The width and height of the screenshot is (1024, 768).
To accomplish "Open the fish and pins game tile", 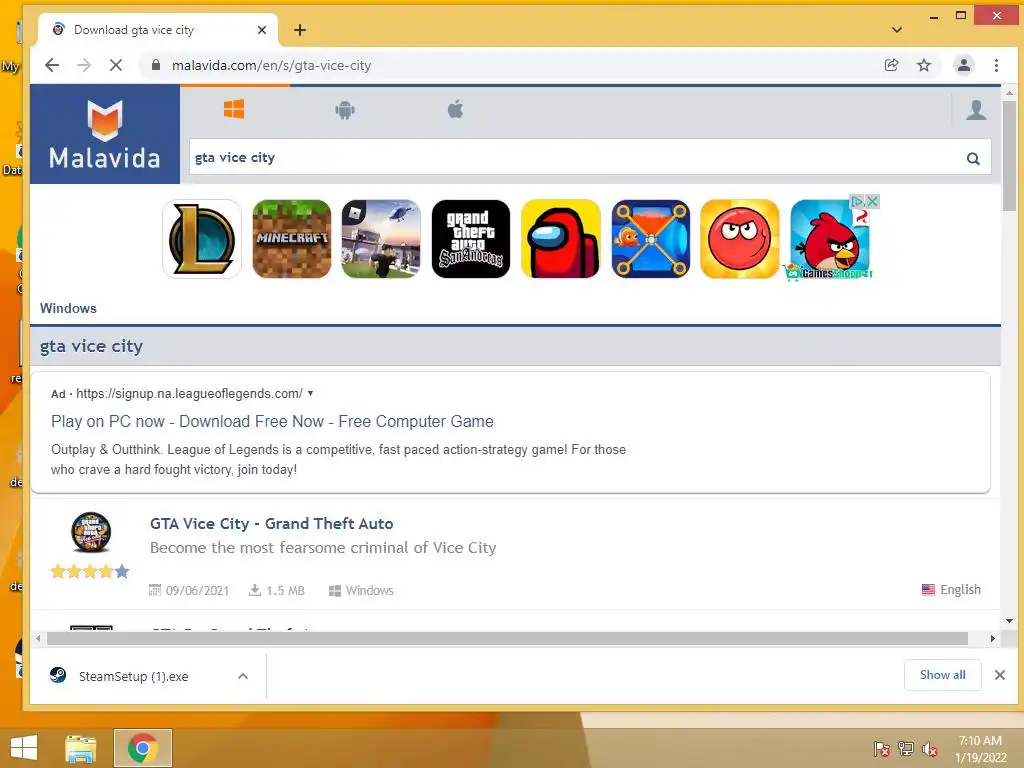I will (650, 239).
